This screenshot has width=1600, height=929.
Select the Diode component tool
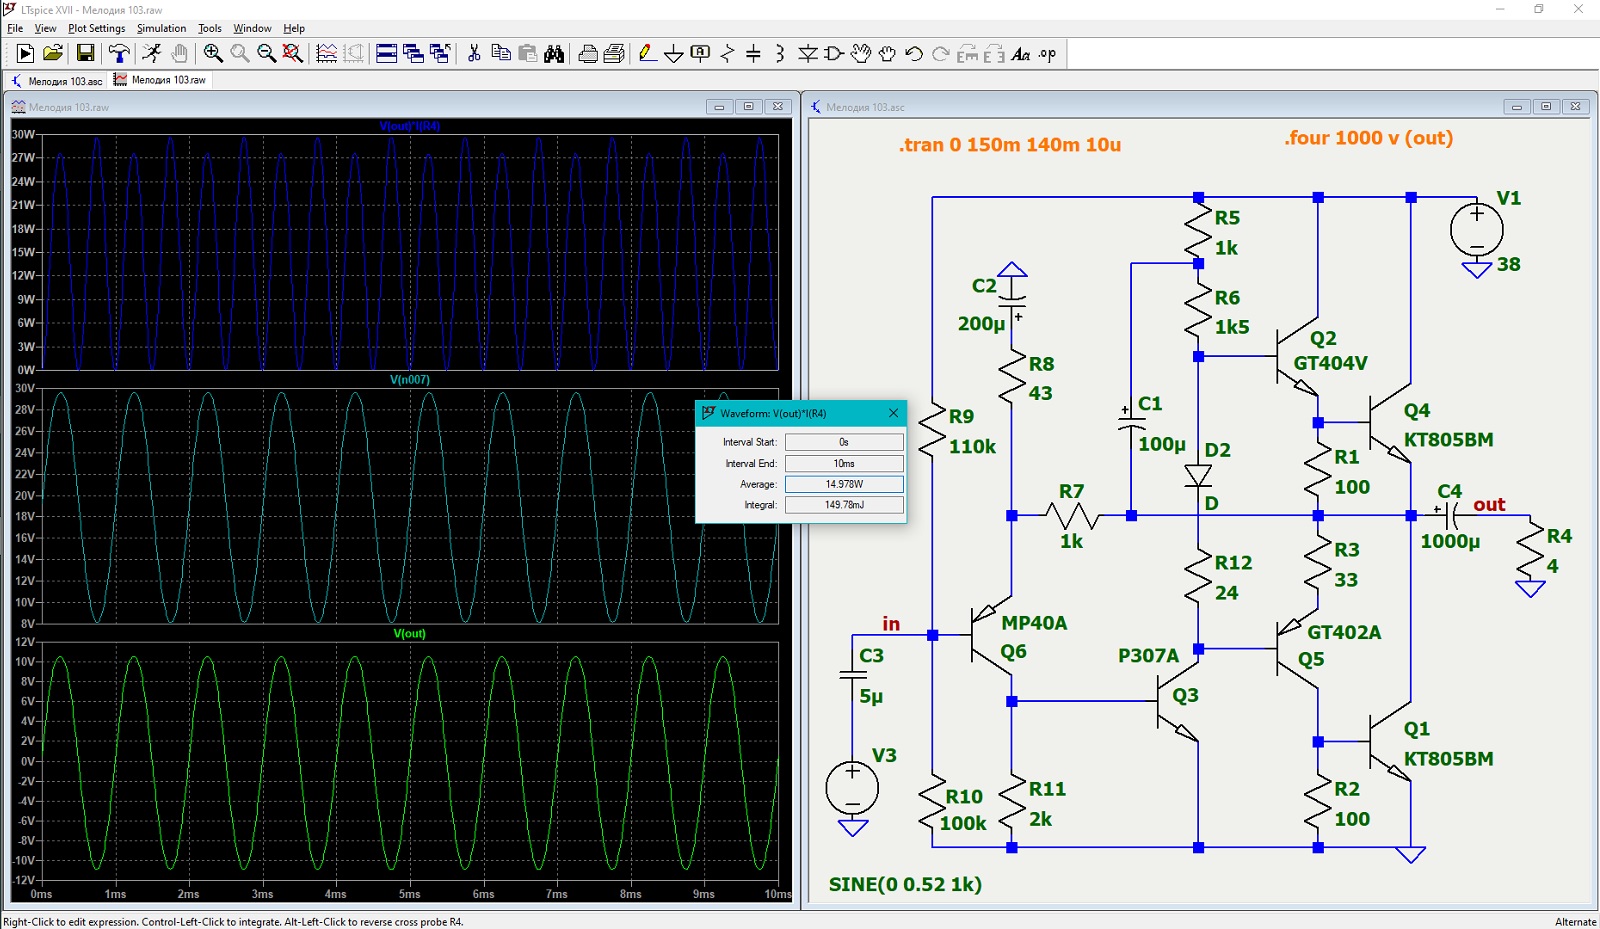coord(807,54)
